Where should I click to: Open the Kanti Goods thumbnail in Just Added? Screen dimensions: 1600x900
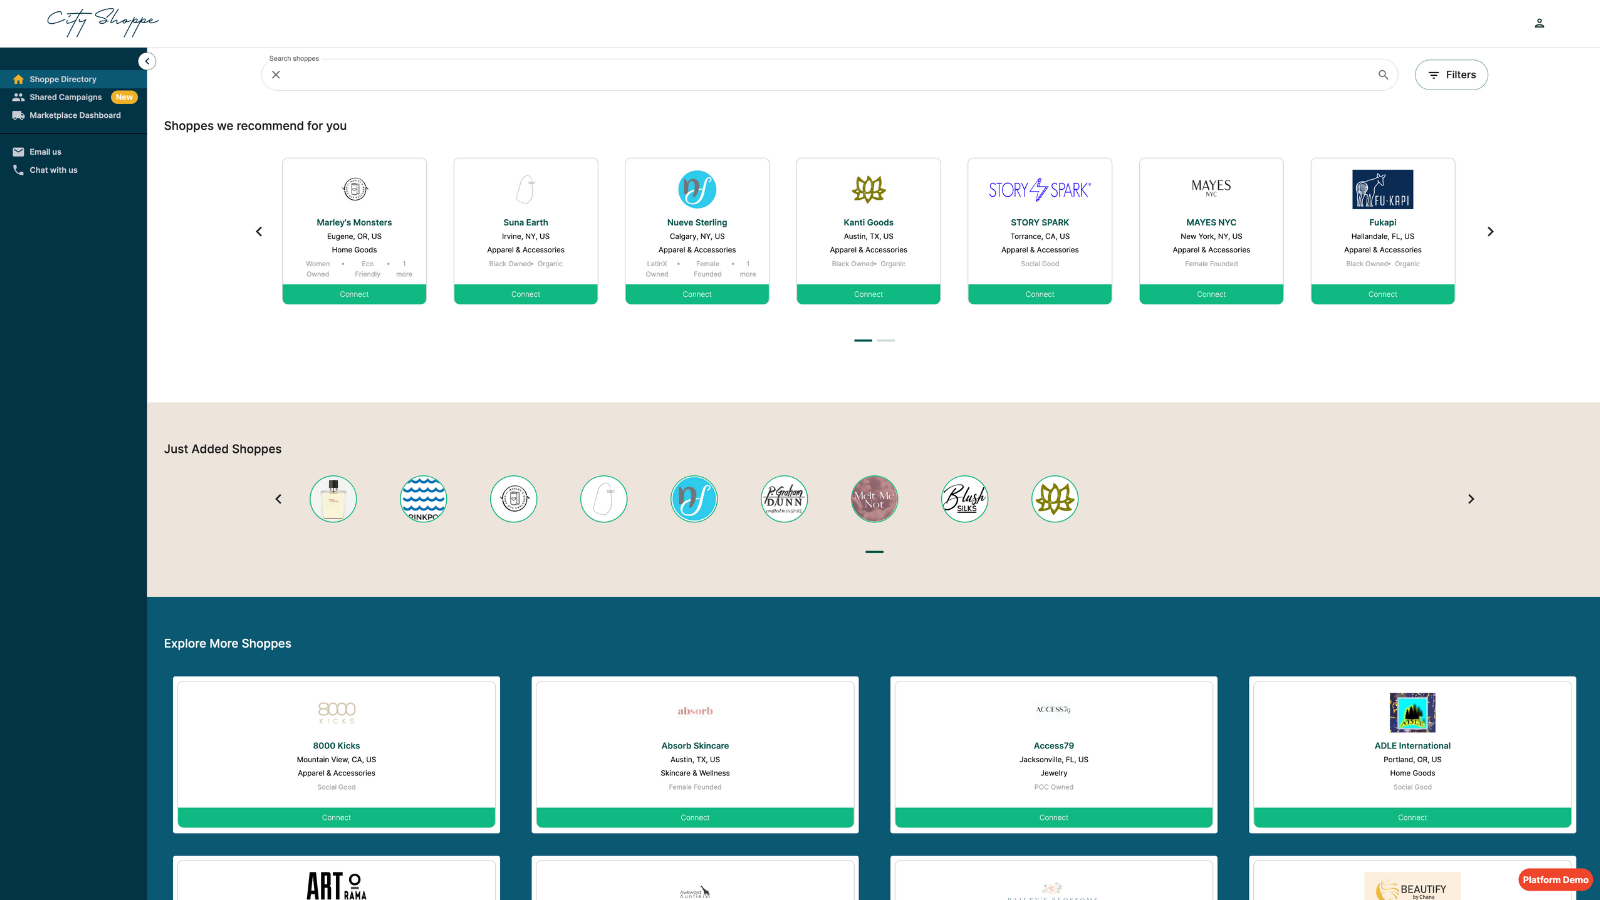[1055, 499]
